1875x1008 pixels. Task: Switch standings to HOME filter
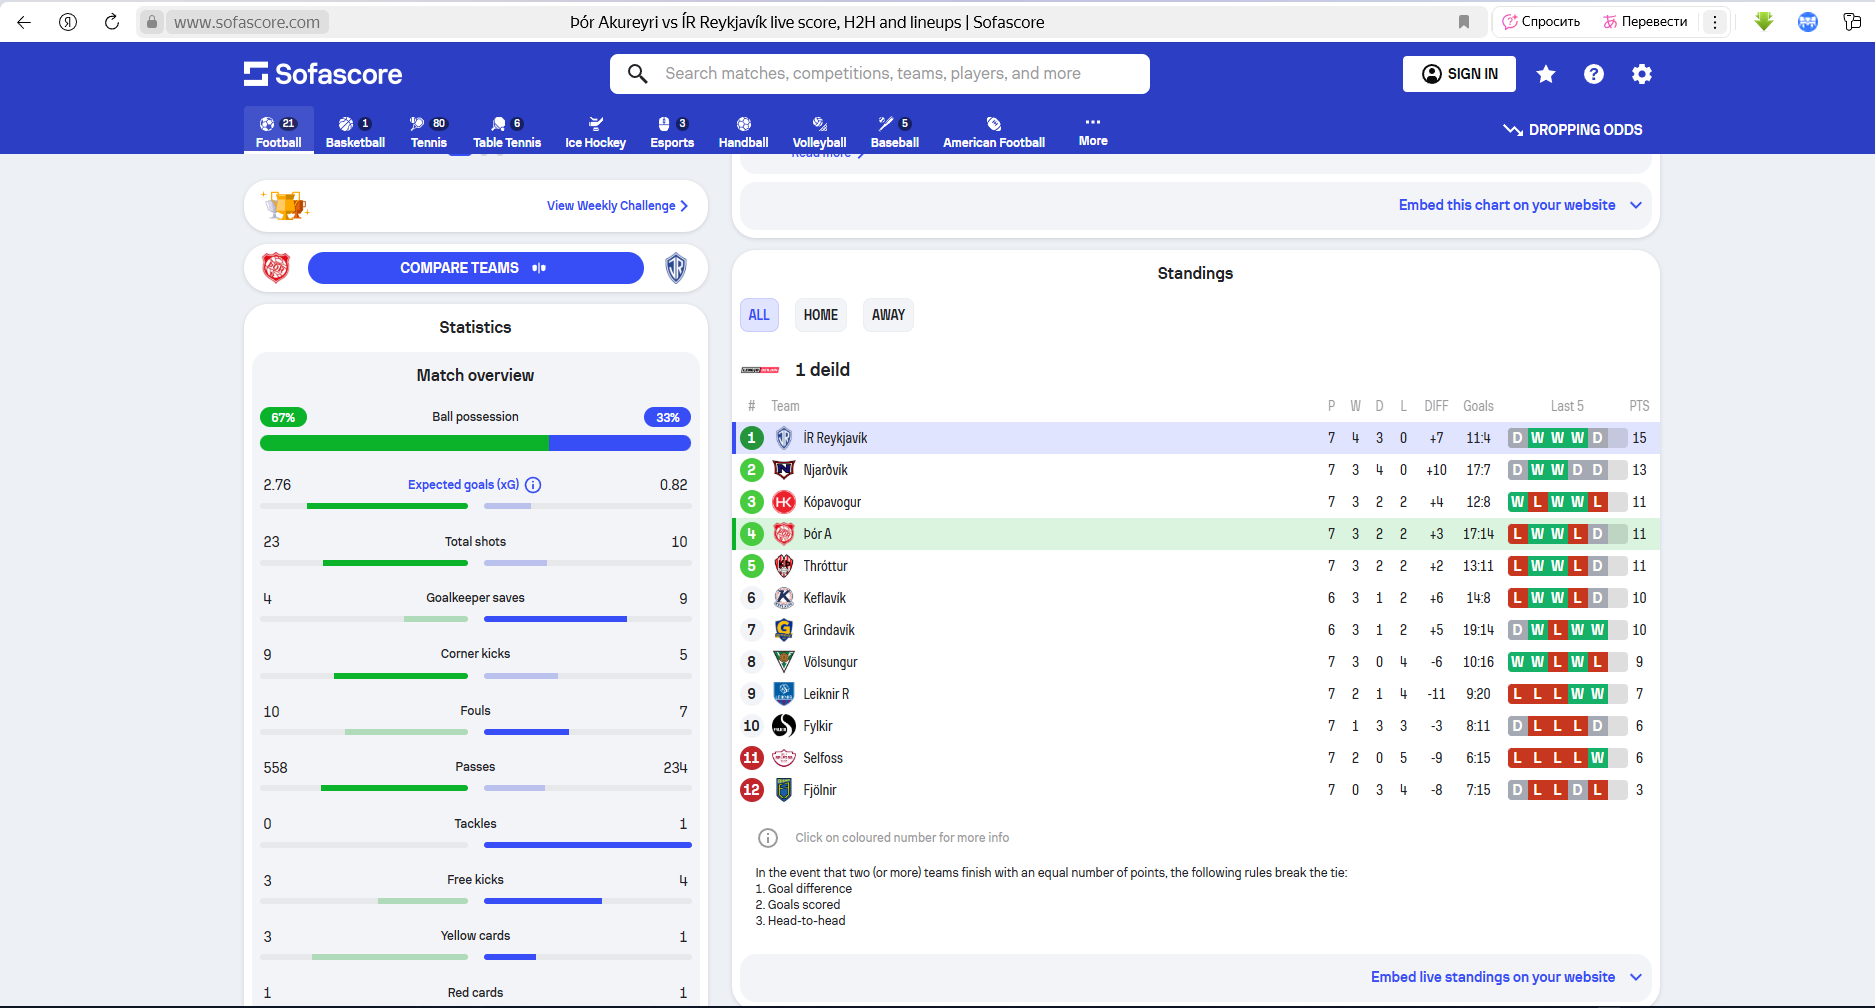click(x=820, y=315)
